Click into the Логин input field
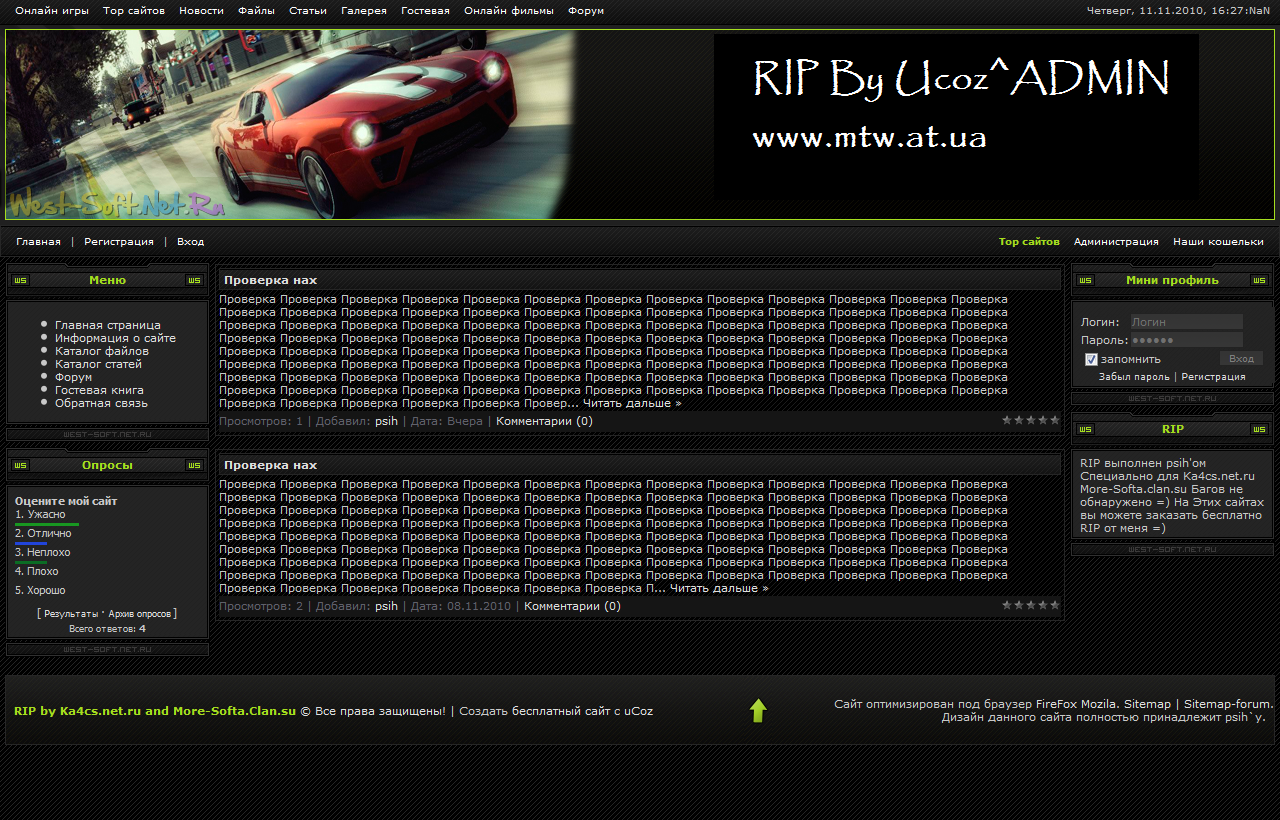The width and height of the screenshot is (1280, 820). point(1186,322)
